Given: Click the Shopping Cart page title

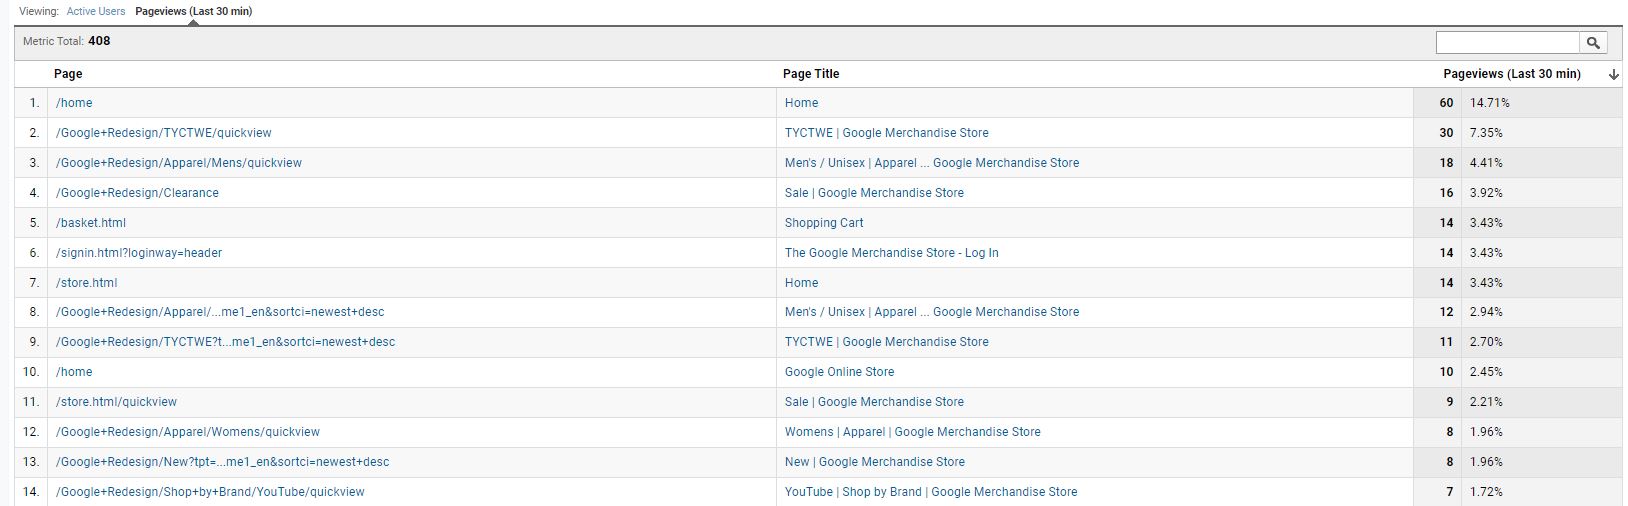Looking at the screenshot, I should click(x=823, y=223).
